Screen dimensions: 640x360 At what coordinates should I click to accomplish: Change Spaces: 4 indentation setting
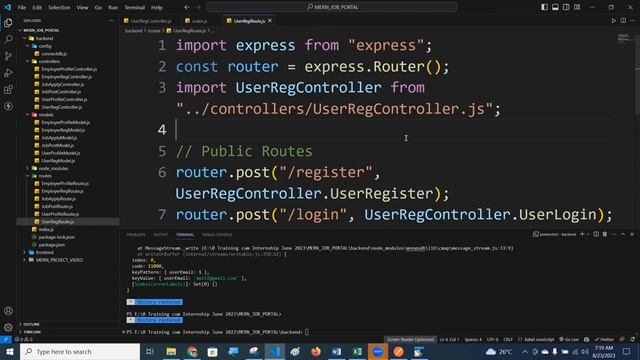[x=473, y=340]
